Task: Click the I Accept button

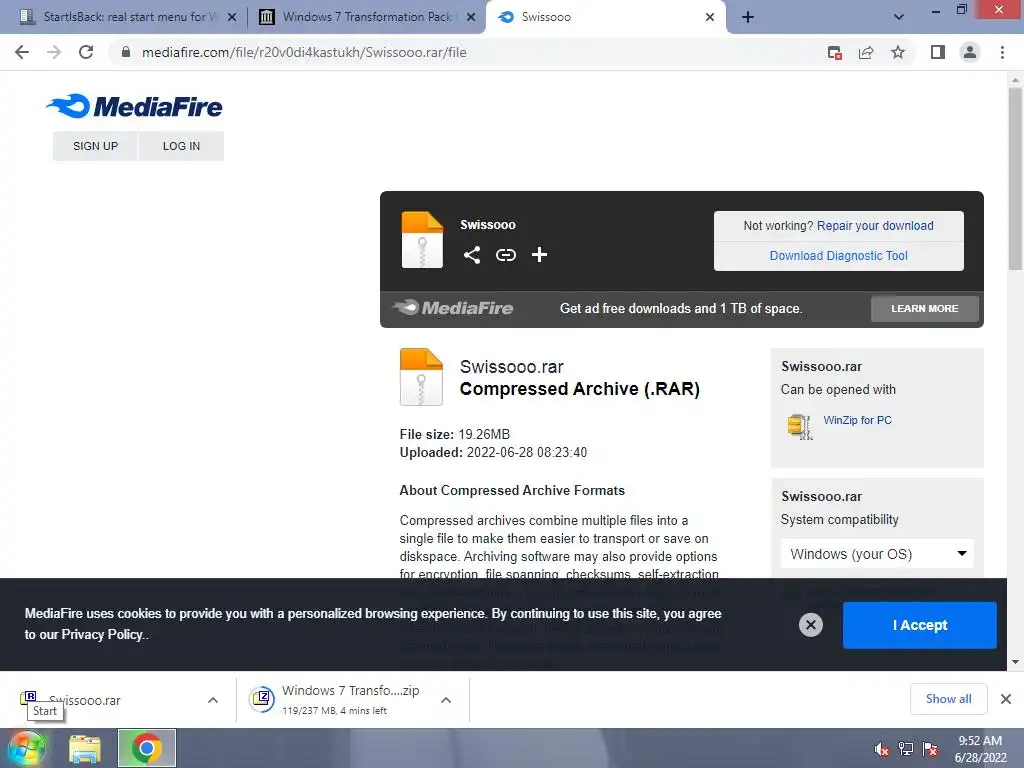Action: click(920, 625)
